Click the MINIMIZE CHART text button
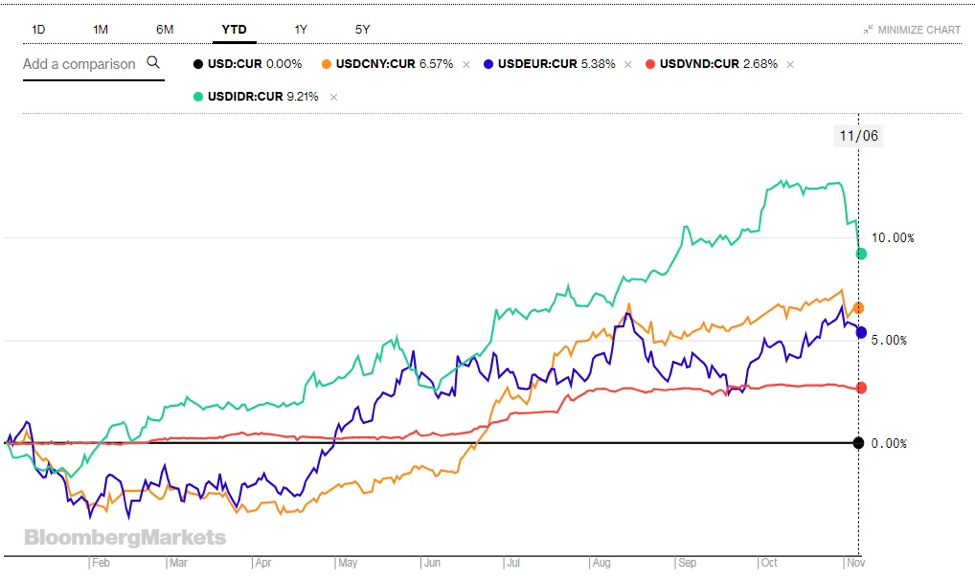975x580 pixels. pos(919,30)
